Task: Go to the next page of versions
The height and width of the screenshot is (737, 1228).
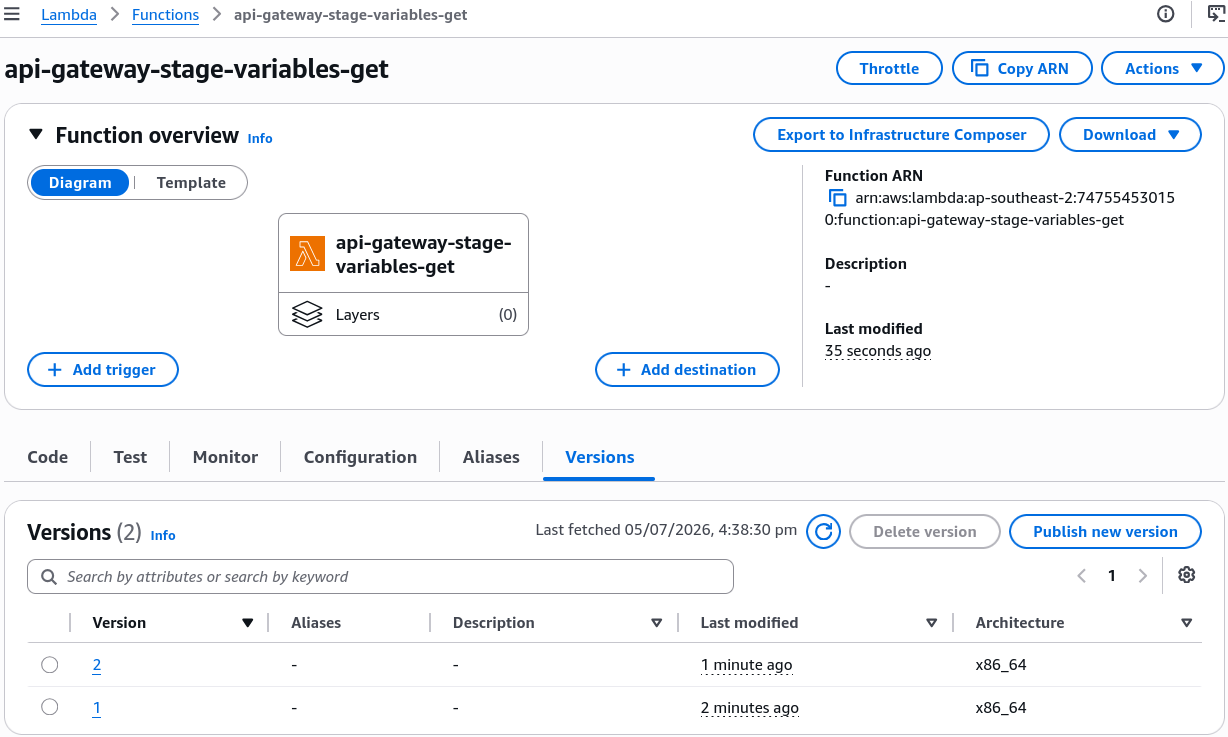Action: tap(1142, 576)
